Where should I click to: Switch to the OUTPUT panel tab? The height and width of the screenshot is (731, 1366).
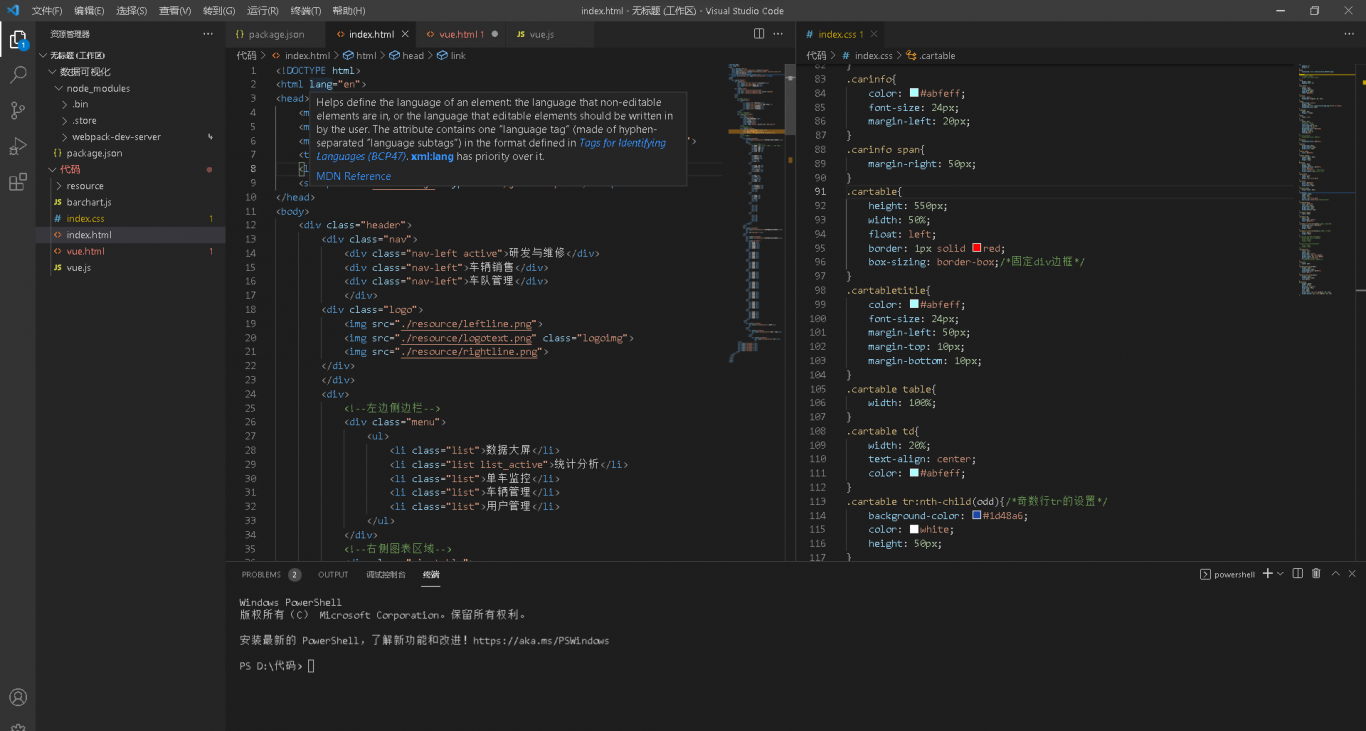point(333,574)
